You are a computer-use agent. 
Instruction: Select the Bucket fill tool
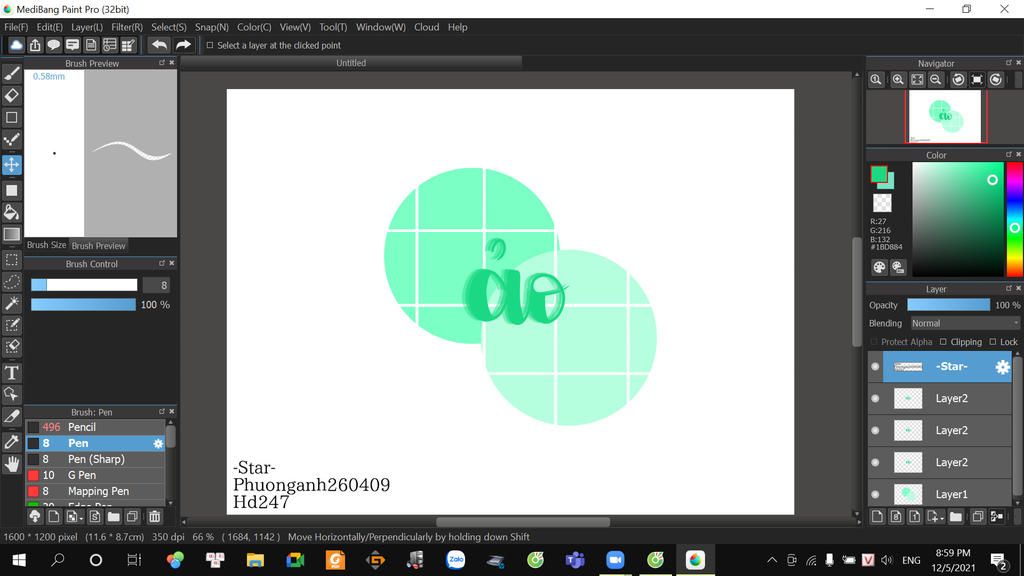12,212
